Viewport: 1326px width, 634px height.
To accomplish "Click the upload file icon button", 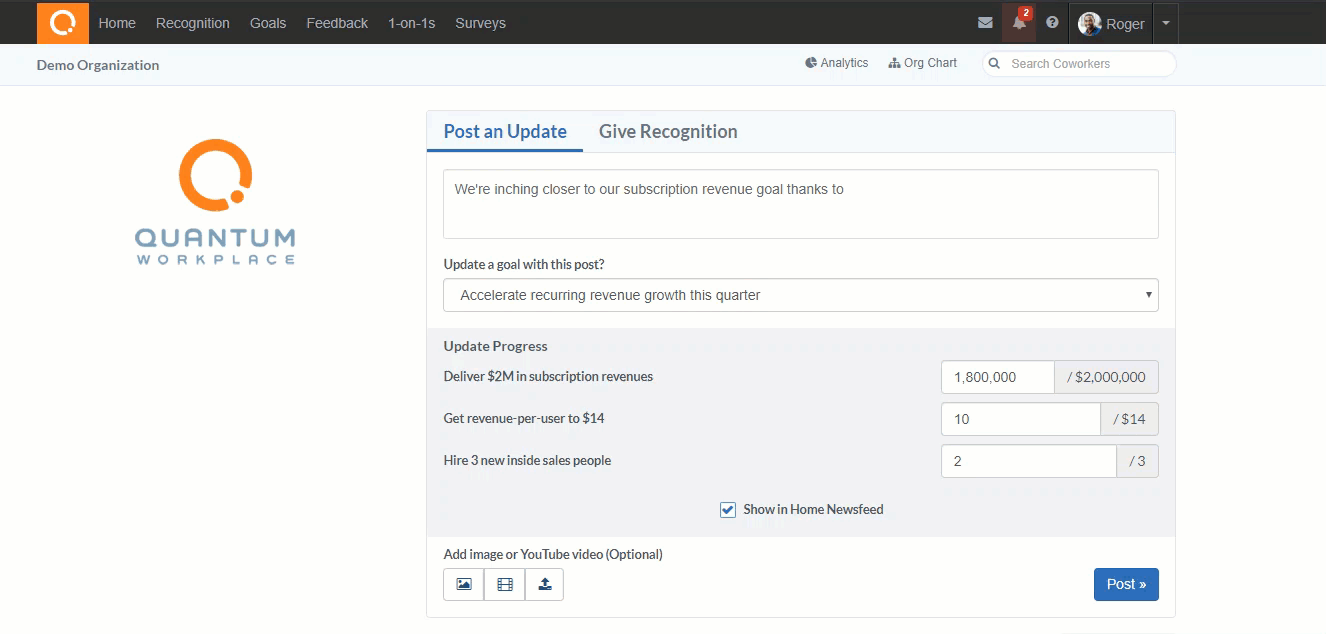I will pyautogui.click(x=545, y=584).
